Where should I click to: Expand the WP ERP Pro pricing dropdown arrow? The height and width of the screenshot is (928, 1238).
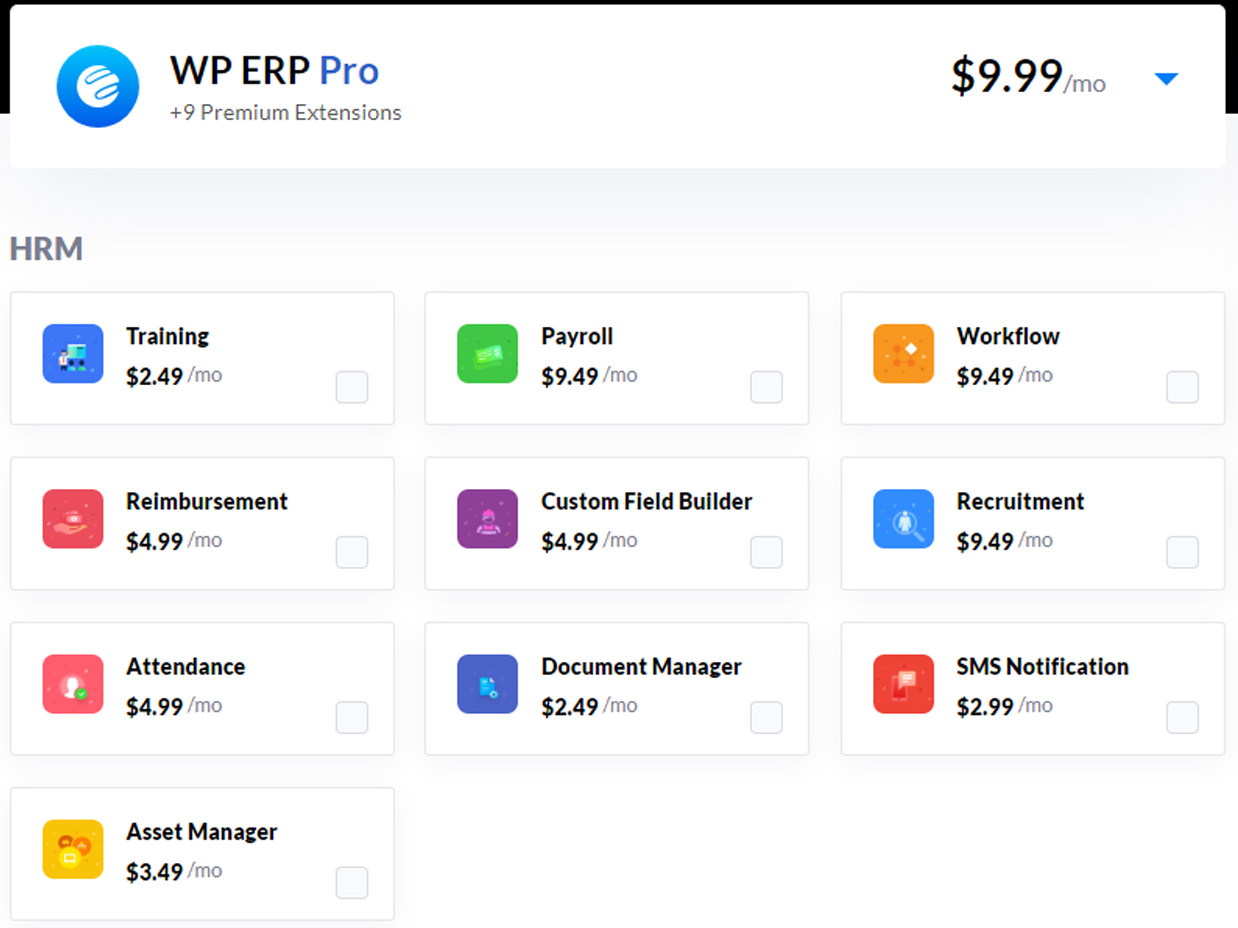(1166, 79)
